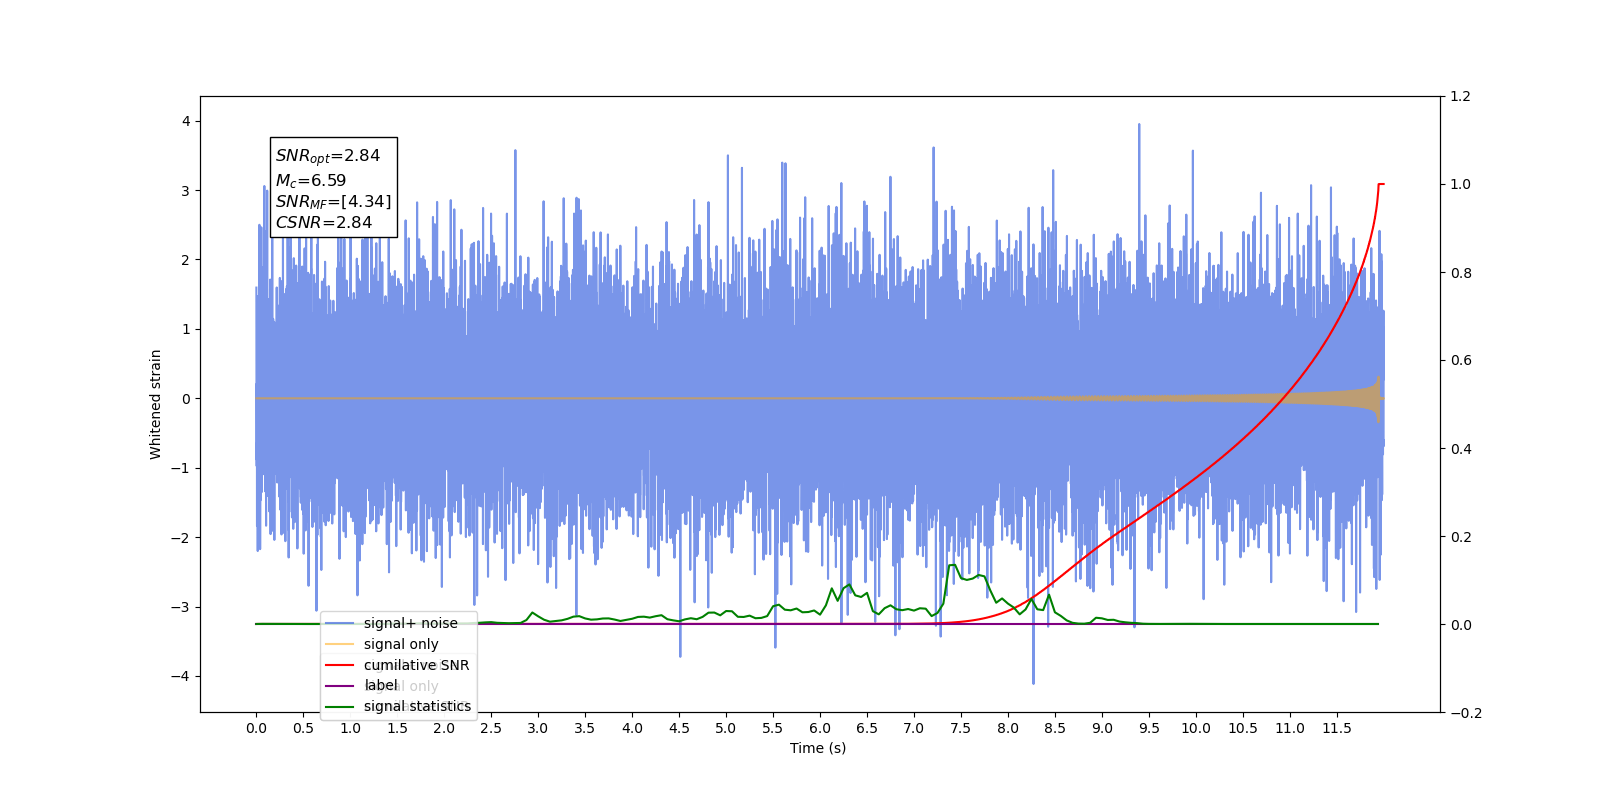Click the red cumulative SNR curve plateau at 1.0
The width and height of the screenshot is (1600, 800).
1381,184
